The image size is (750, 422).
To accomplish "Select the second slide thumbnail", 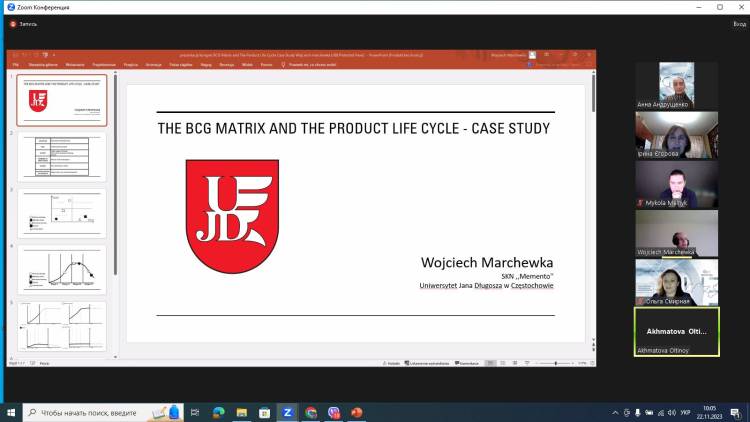I will pyautogui.click(x=62, y=155).
